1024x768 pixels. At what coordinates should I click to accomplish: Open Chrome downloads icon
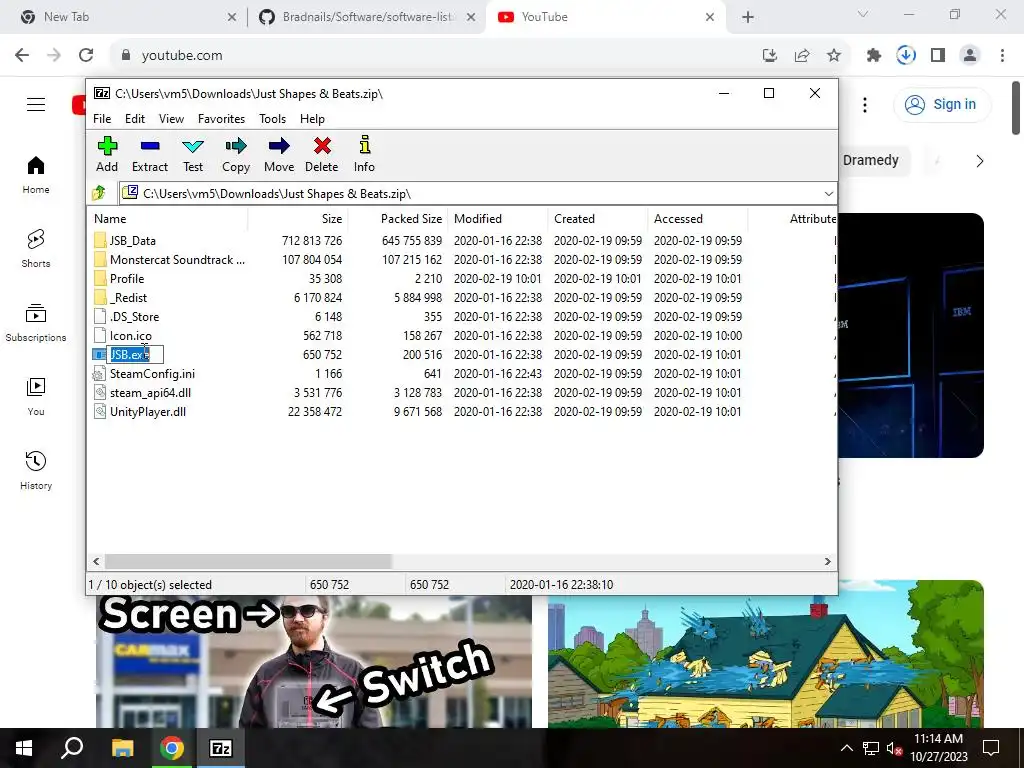(x=906, y=56)
